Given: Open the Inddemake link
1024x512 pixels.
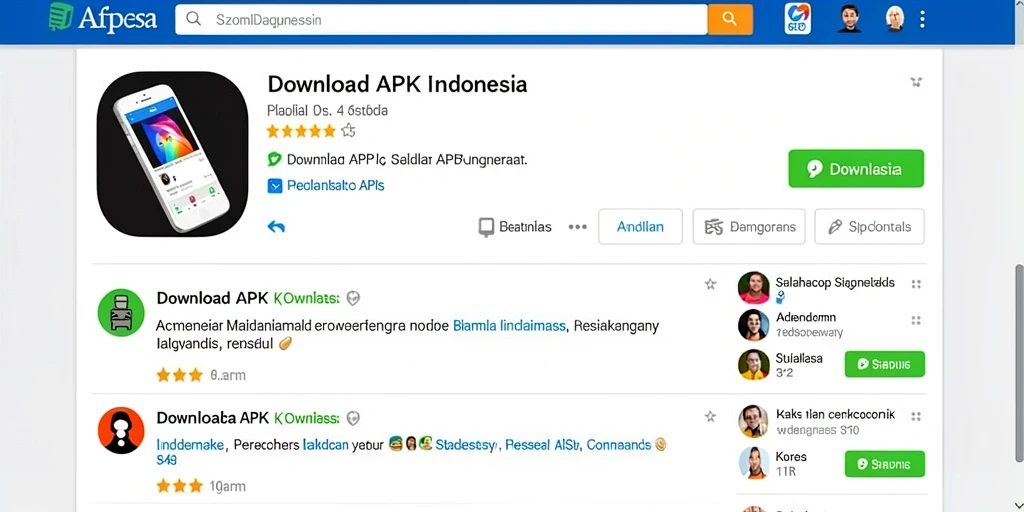Looking at the screenshot, I should click(x=191, y=445).
